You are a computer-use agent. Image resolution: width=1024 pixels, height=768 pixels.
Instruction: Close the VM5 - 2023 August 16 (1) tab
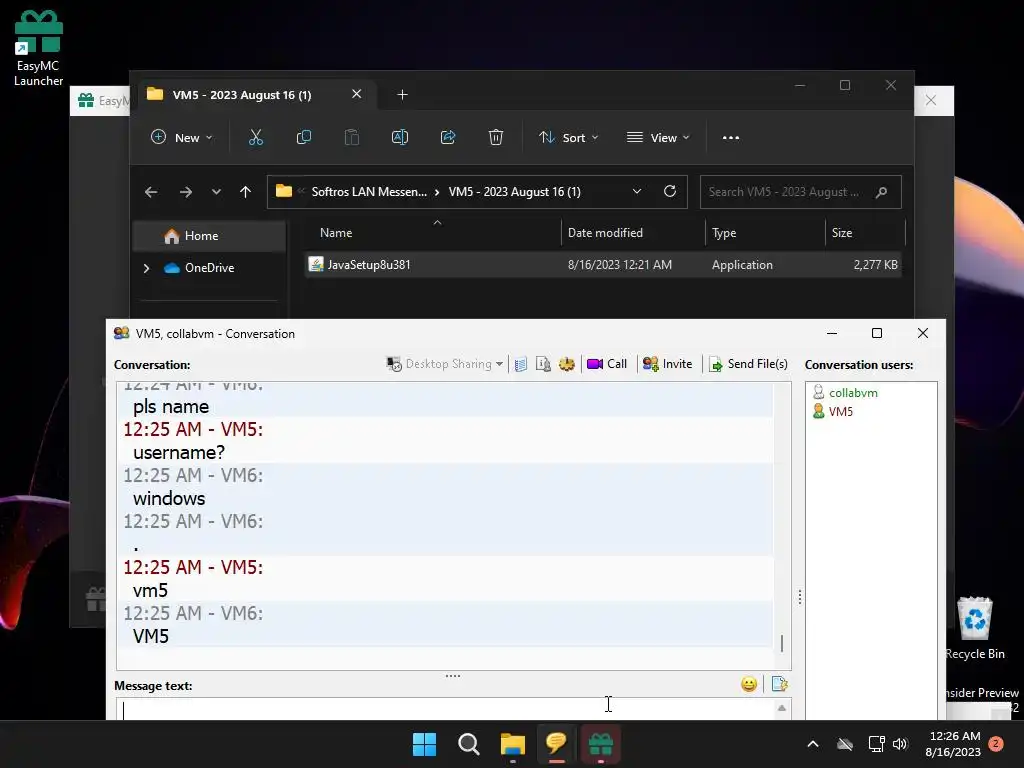coord(357,94)
